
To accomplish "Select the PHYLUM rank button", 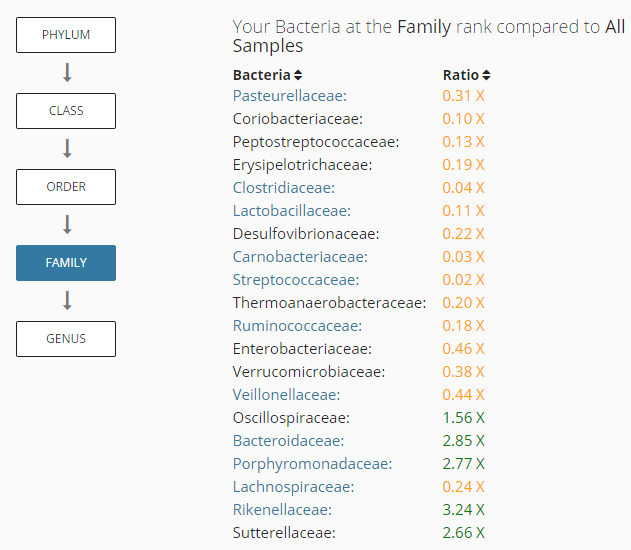I will click(x=66, y=35).
